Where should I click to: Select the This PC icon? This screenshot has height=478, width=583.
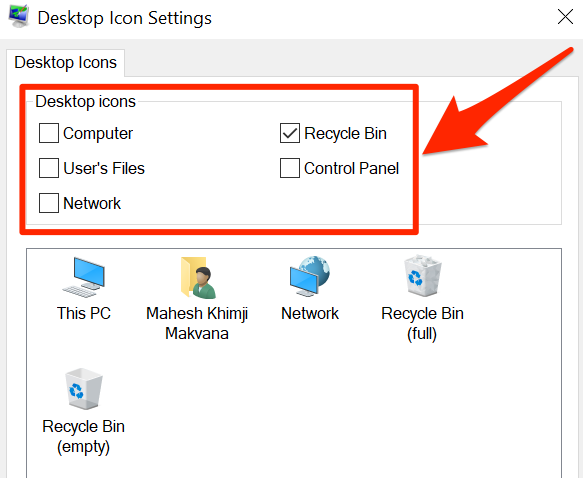pos(84,277)
